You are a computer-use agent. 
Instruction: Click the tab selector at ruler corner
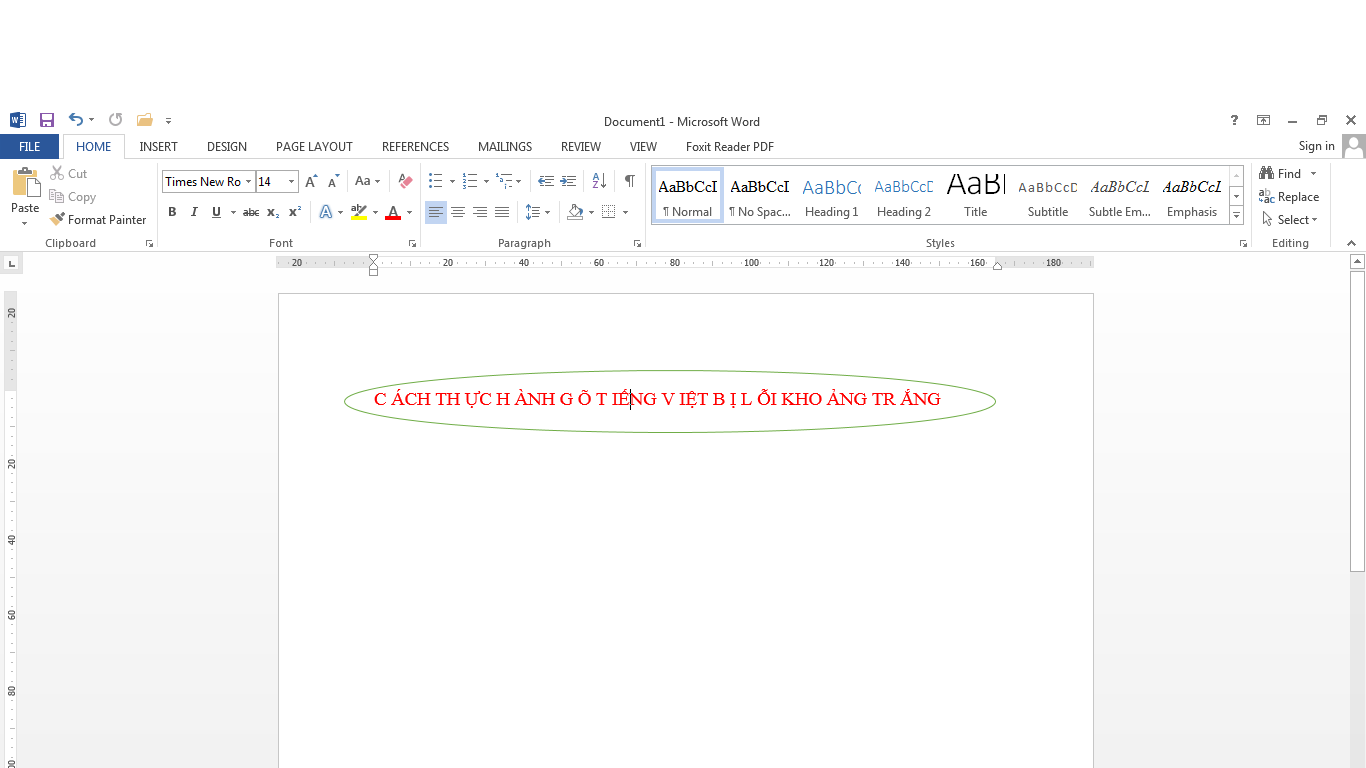tap(11, 264)
